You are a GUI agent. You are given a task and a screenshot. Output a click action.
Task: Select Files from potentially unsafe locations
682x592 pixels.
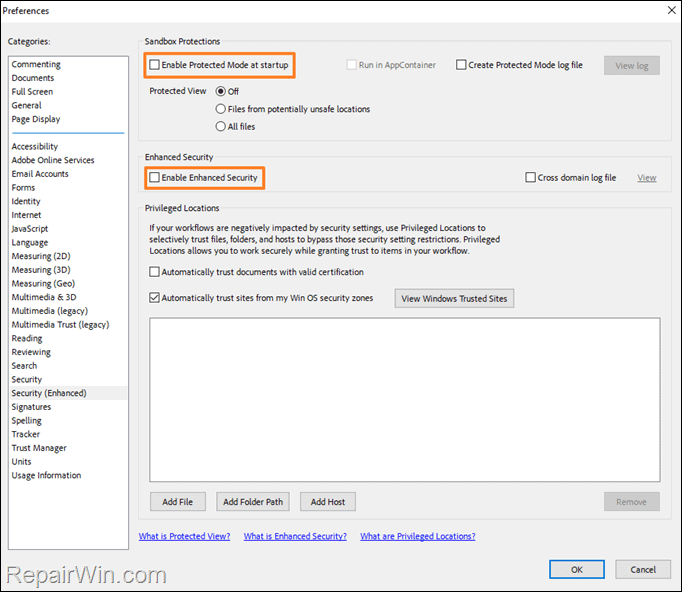point(221,109)
